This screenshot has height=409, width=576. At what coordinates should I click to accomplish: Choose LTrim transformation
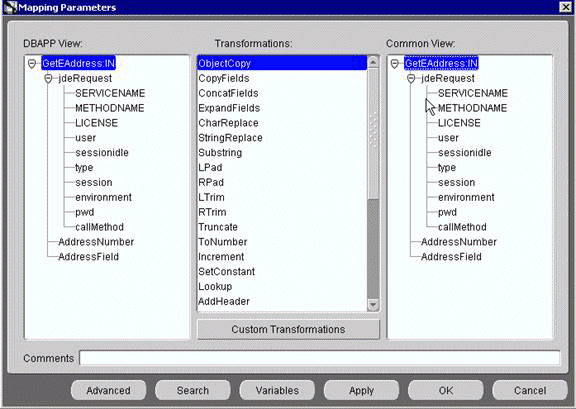282,197
